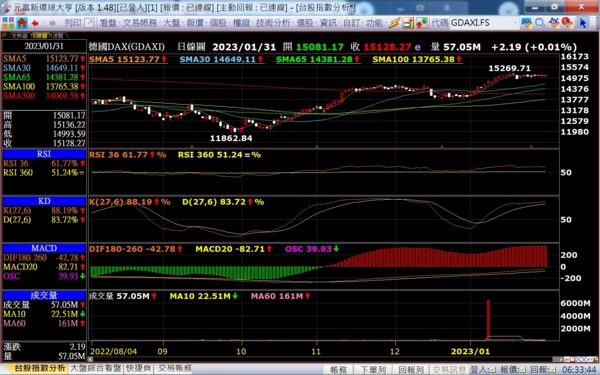Image resolution: width=600 pixels, height=375 pixels.
Task: Expand the 技術分析 menu
Action: 273,23
